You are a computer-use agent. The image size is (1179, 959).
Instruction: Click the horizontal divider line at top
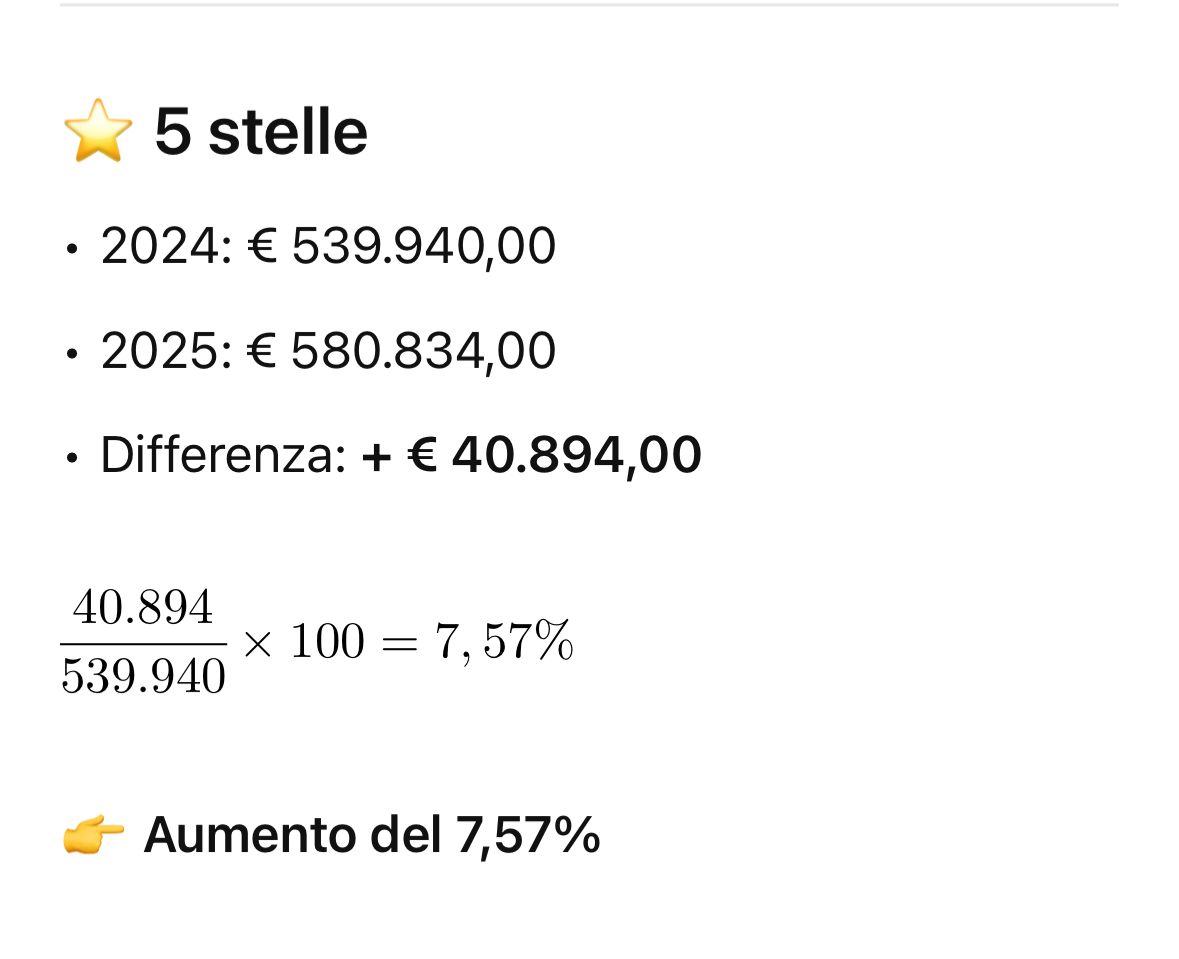point(589,4)
